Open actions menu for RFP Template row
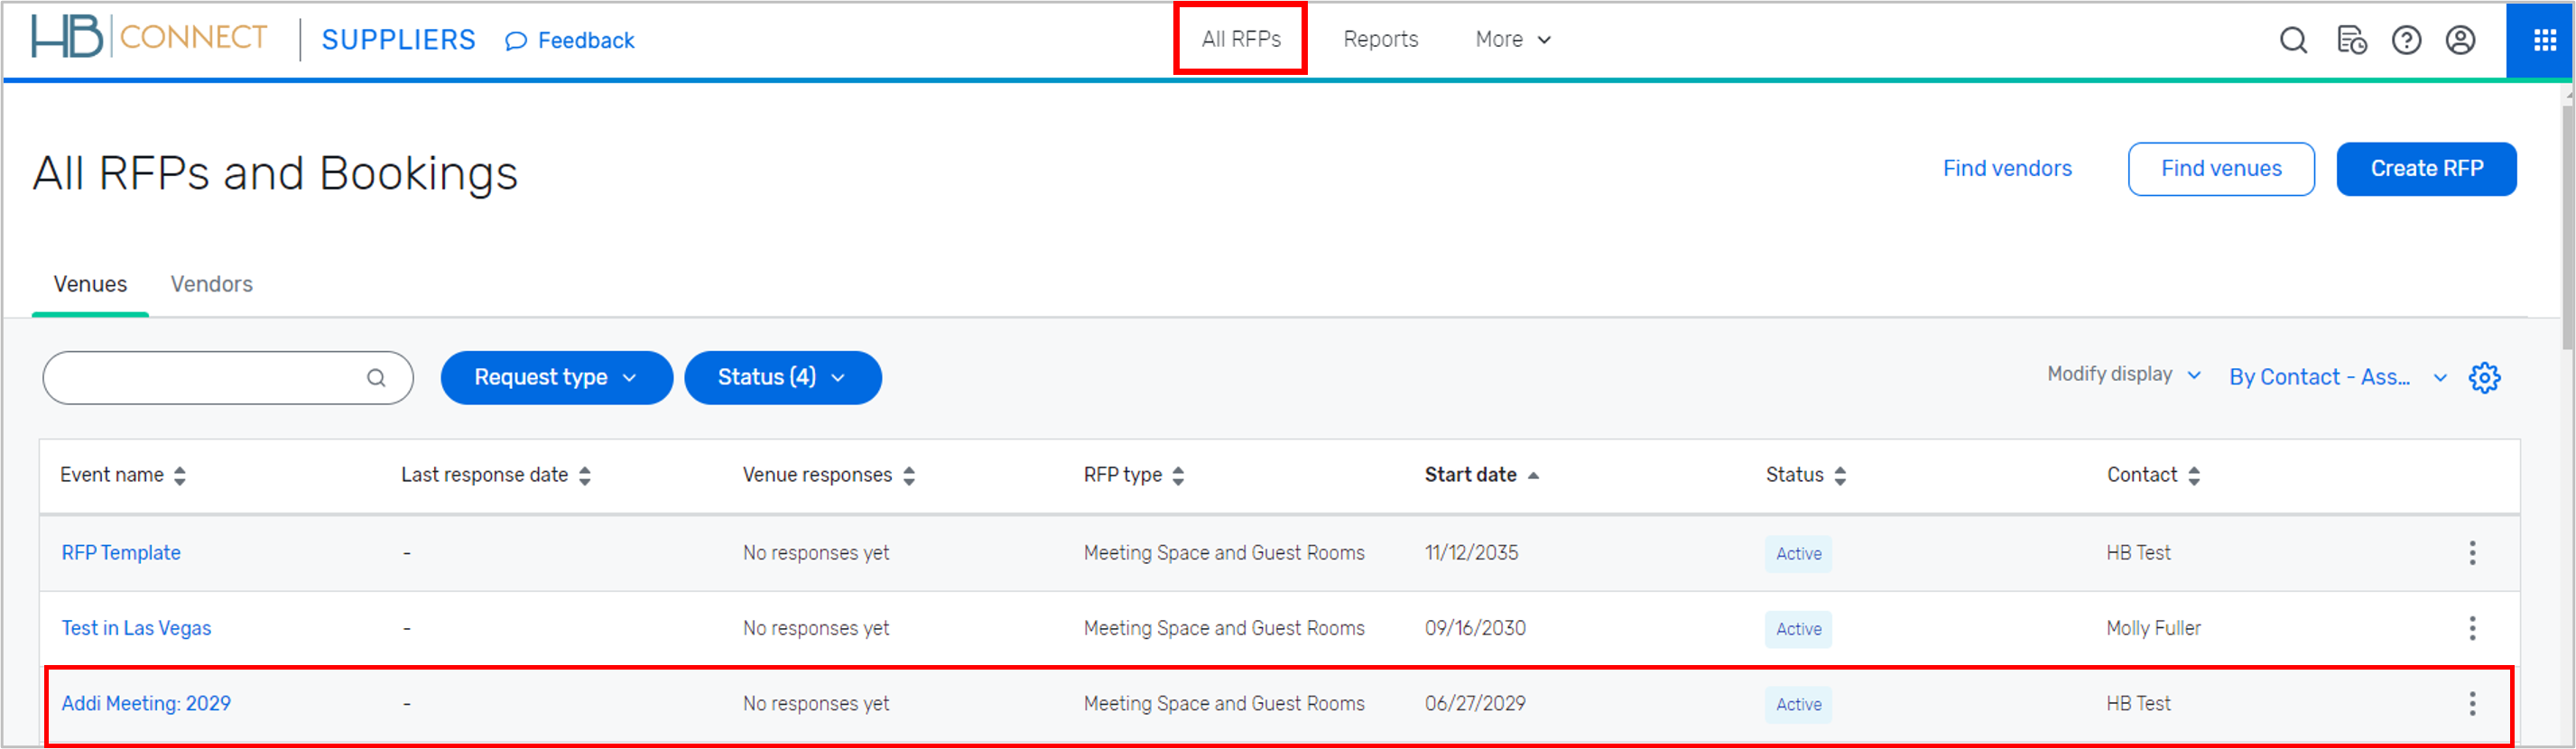This screenshot has width=2576, height=749. pos(2472,553)
